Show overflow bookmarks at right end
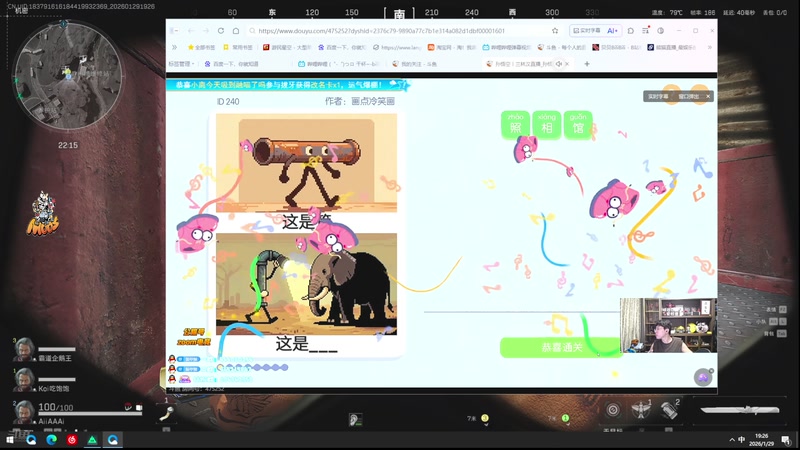This screenshot has height=450, width=800. pos(709,47)
